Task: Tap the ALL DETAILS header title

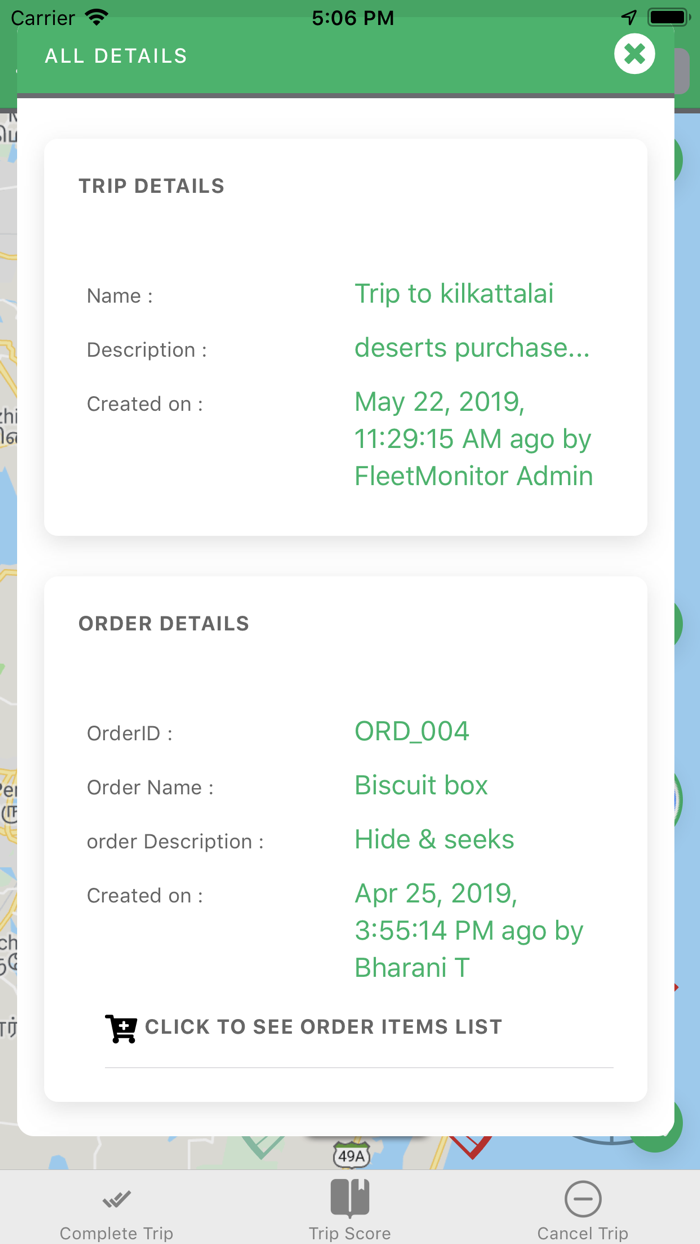Action: pos(116,56)
